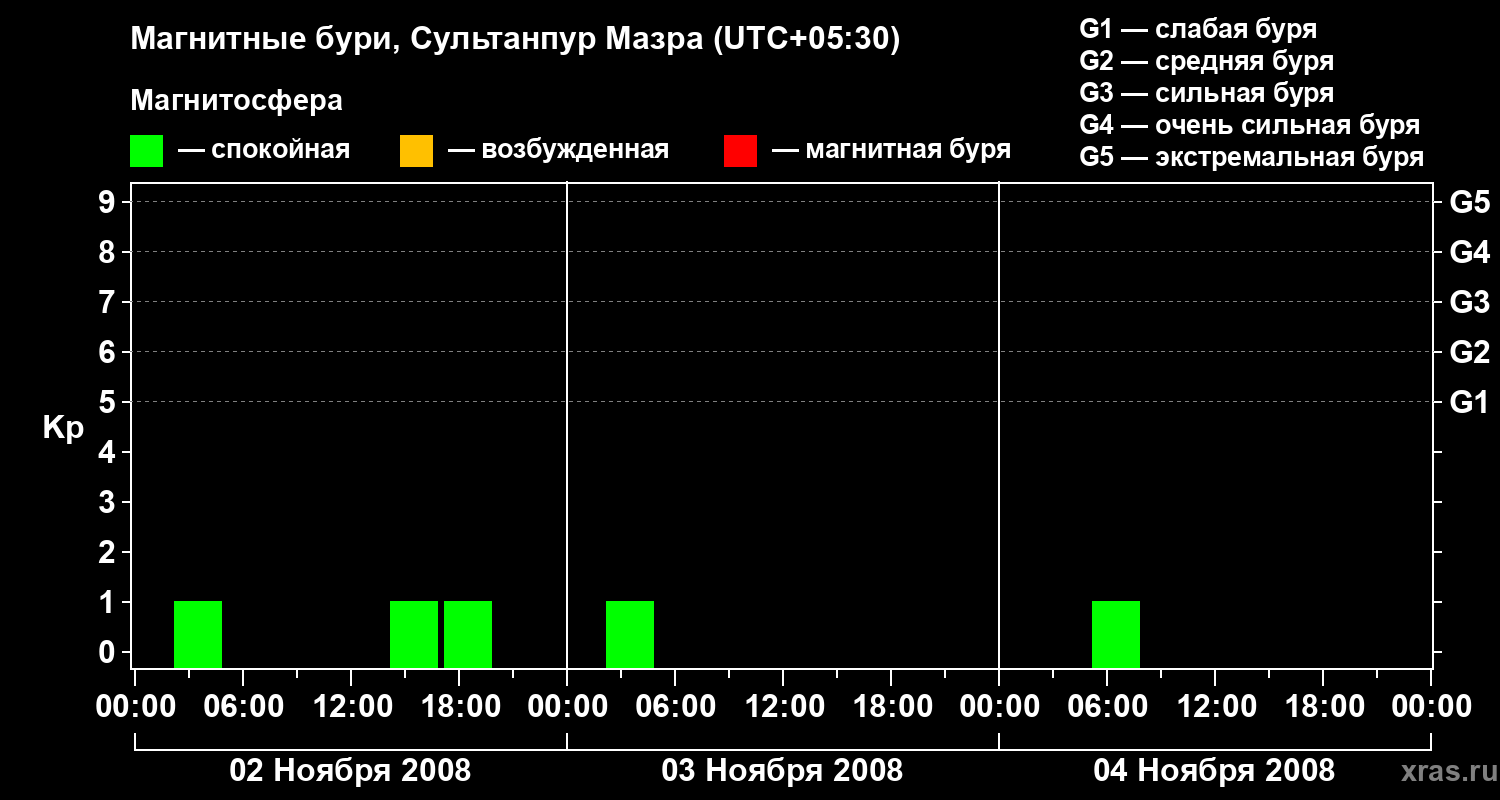Click the 06:00 time label above 02 Ноября
The image size is (1500, 800).
[x=243, y=706]
